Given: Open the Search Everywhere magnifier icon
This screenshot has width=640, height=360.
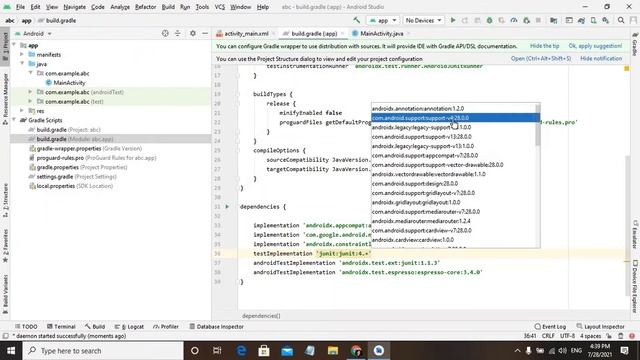Looking at the screenshot, I should tap(621, 20).
